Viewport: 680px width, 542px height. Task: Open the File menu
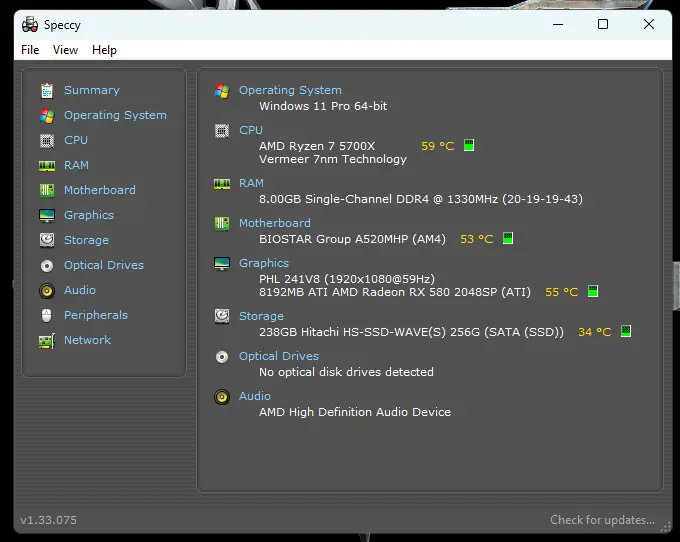tap(30, 50)
